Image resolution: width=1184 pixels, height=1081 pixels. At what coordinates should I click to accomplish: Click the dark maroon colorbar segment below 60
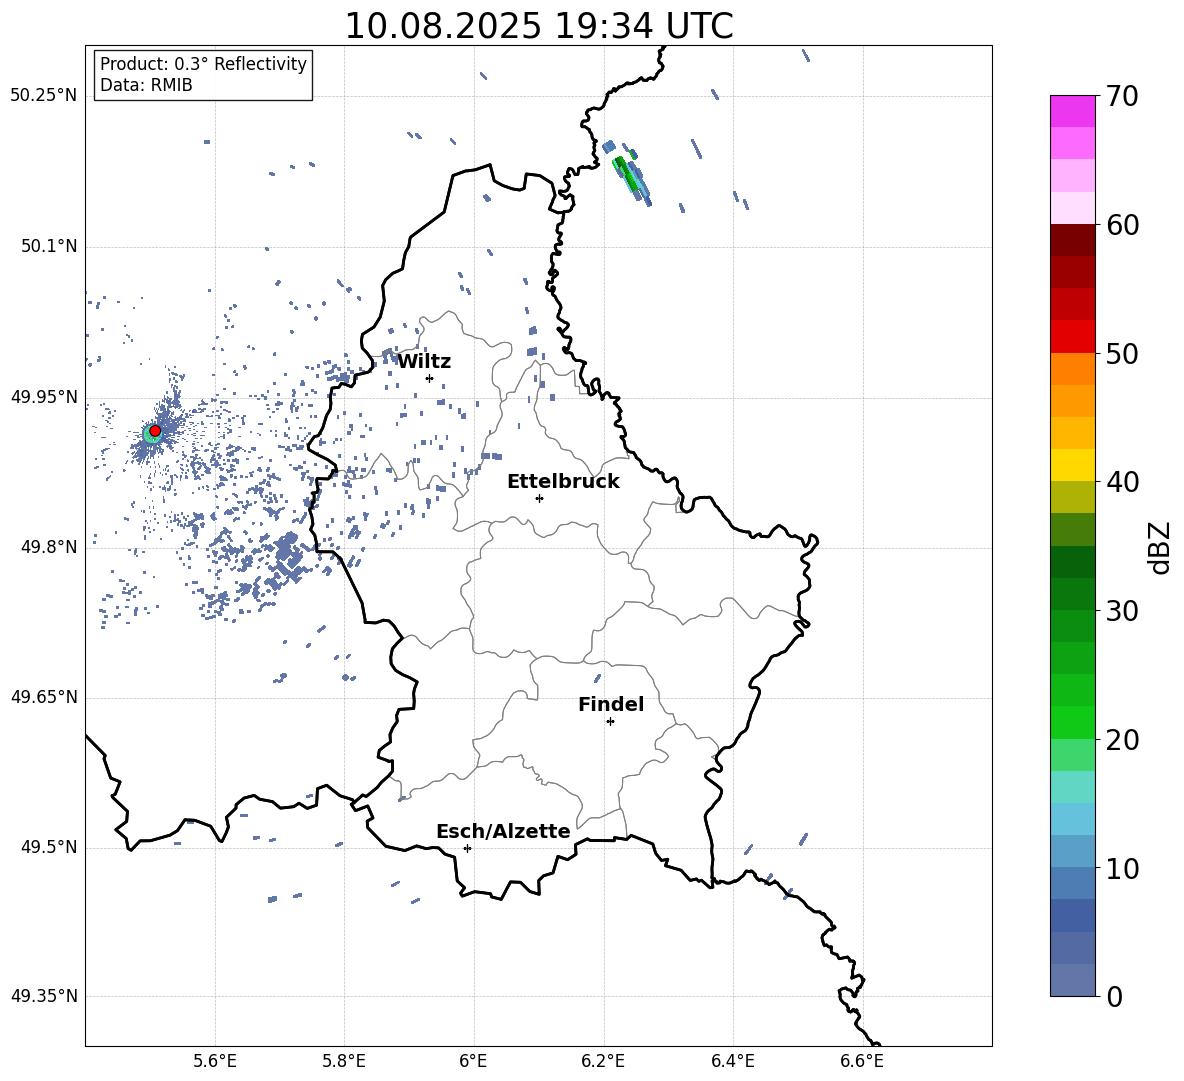1072,240
